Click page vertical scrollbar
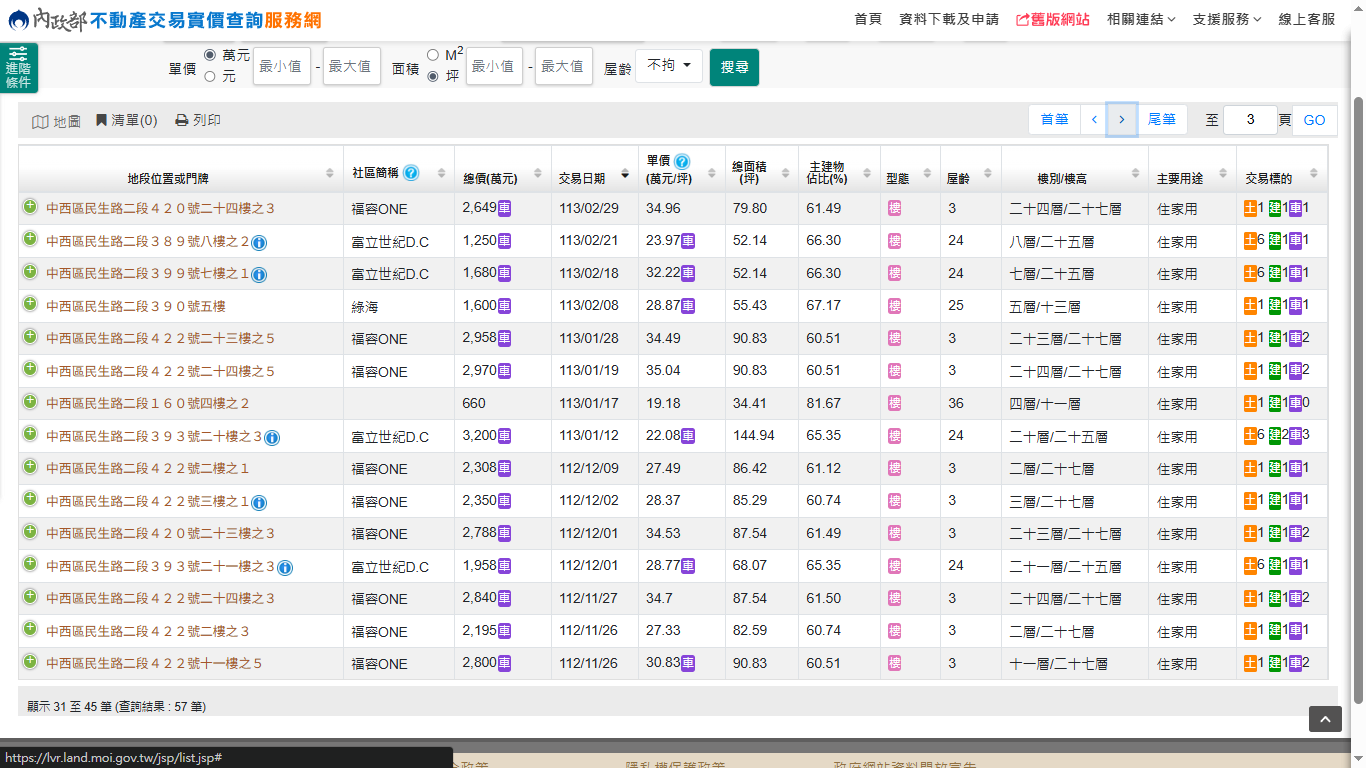Viewport: 1366px width, 768px height. pyautogui.click(x=1358, y=400)
